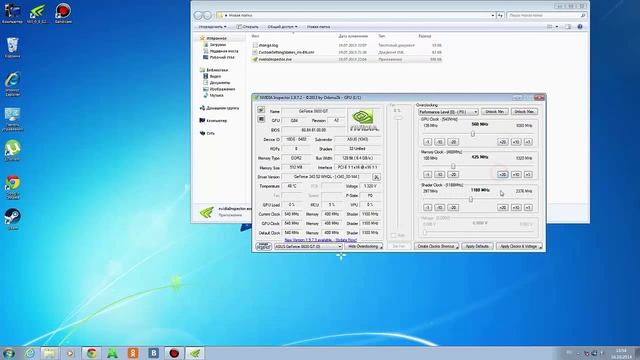Select the Steam desktop icon
This screenshot has height=360, width=640.
pos(13,219)
